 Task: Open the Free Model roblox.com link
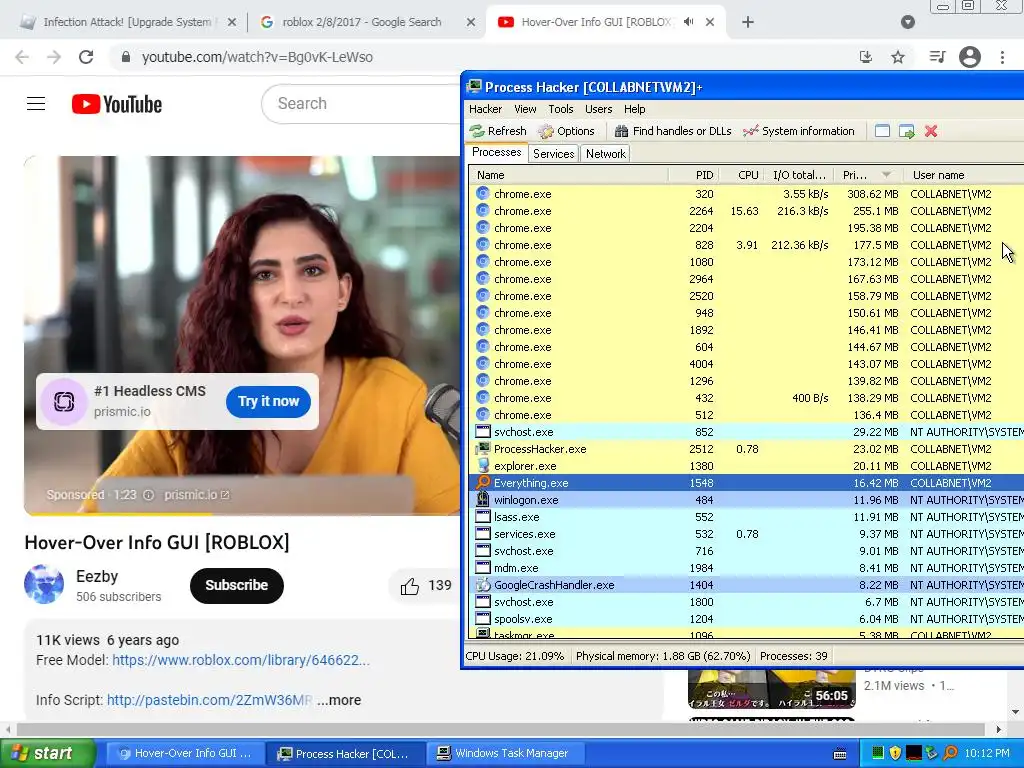(241, 660)
